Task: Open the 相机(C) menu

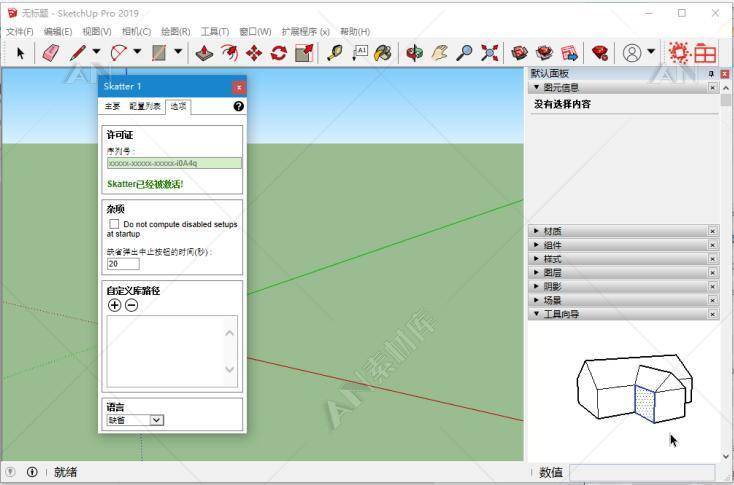Action: 136,31
